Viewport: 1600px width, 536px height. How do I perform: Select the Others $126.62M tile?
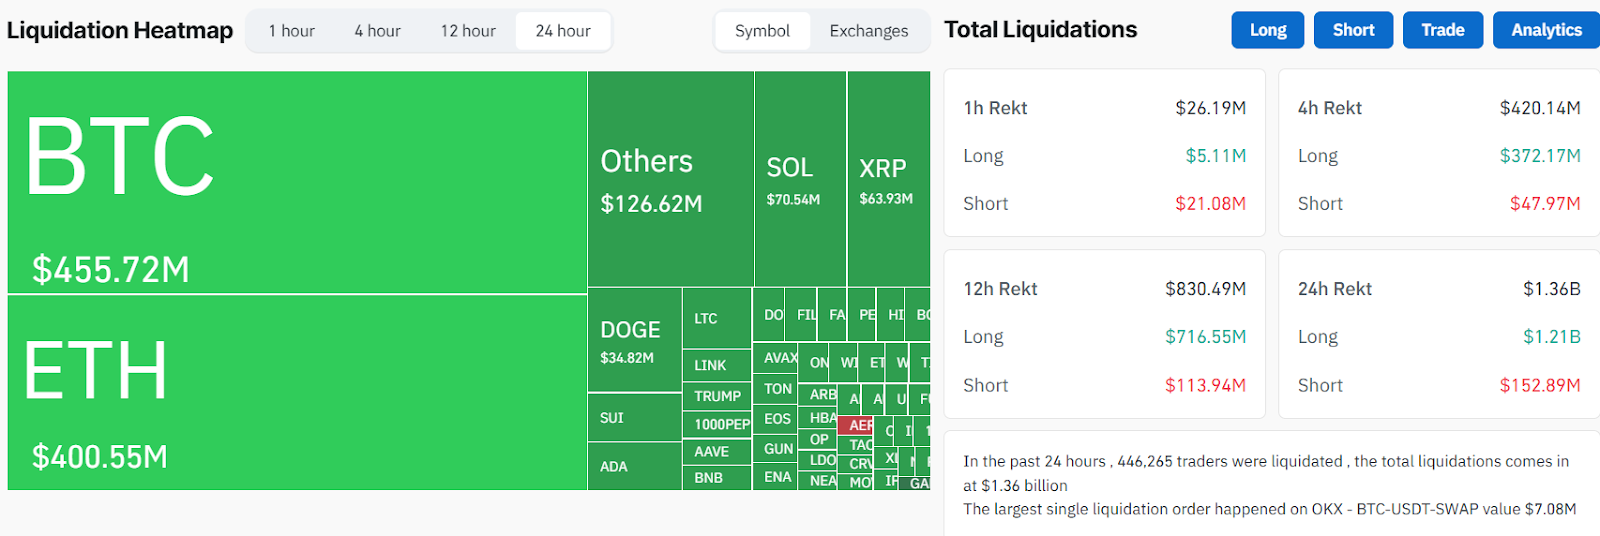670,180
